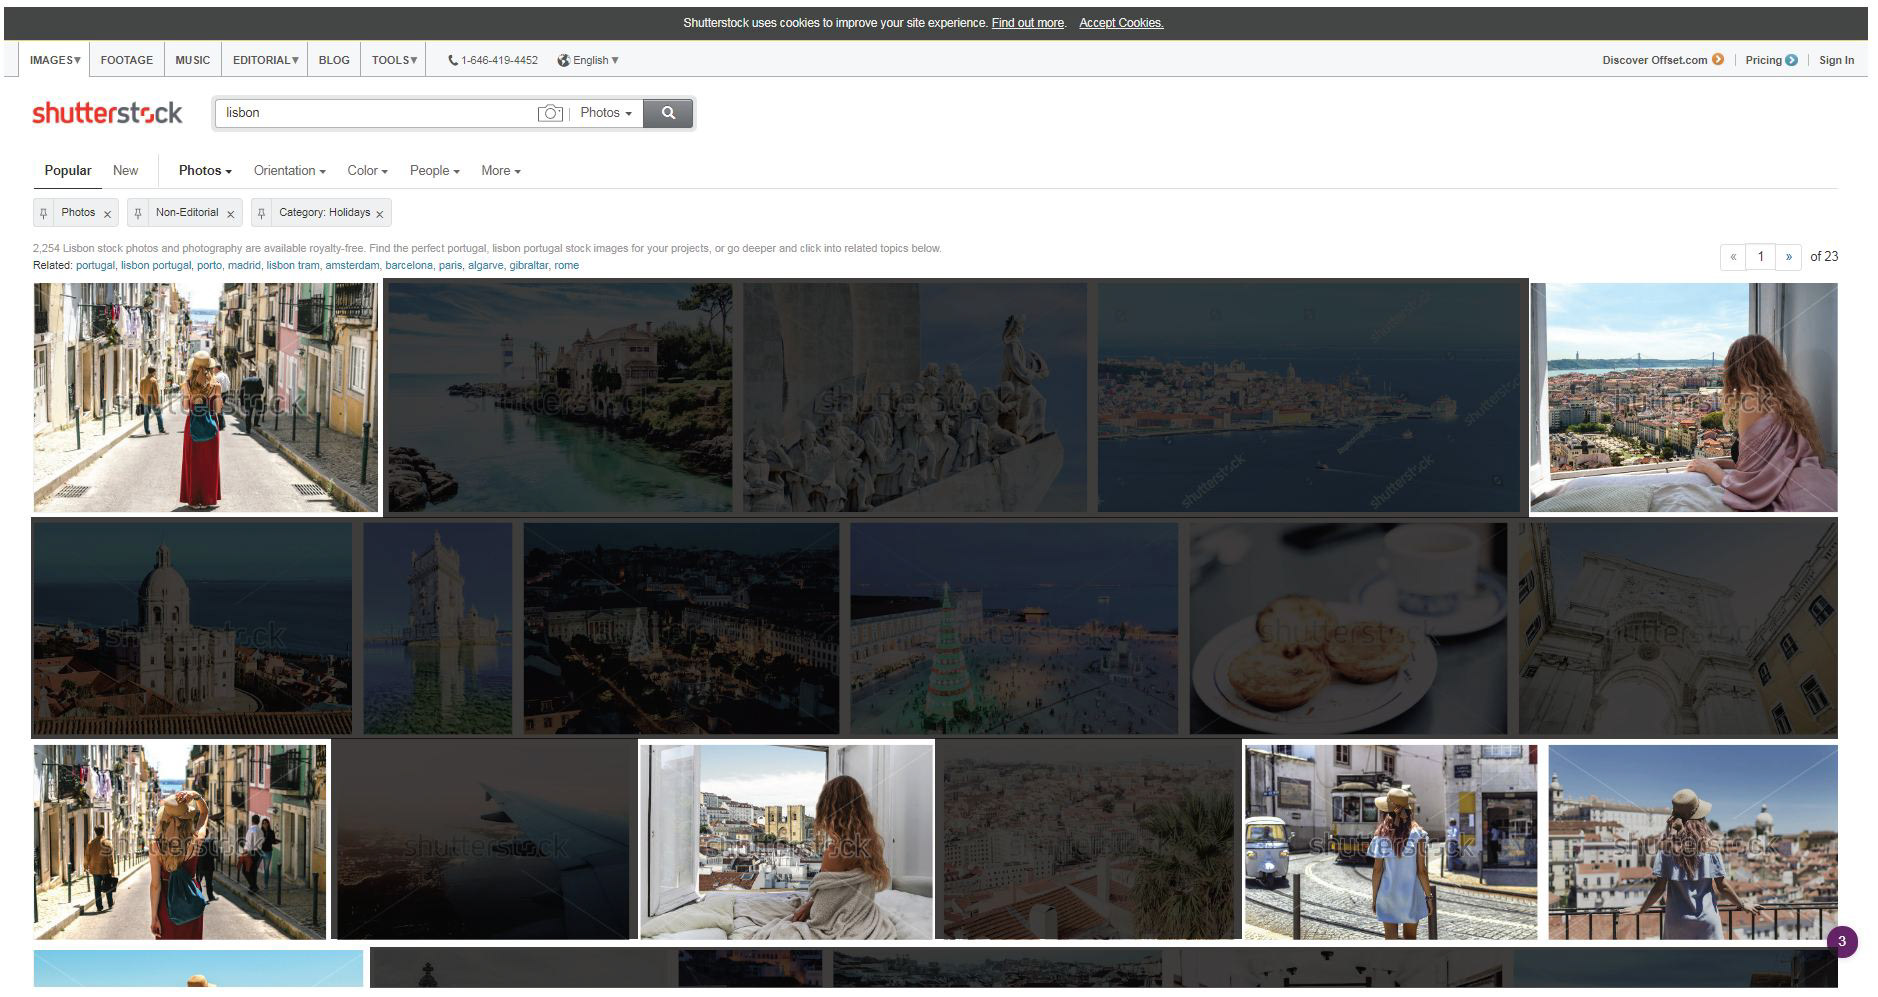This screenshot has width=1878, height=997.
Task: Click related search 'gibraltar'
Action: [x=528, y=265]
